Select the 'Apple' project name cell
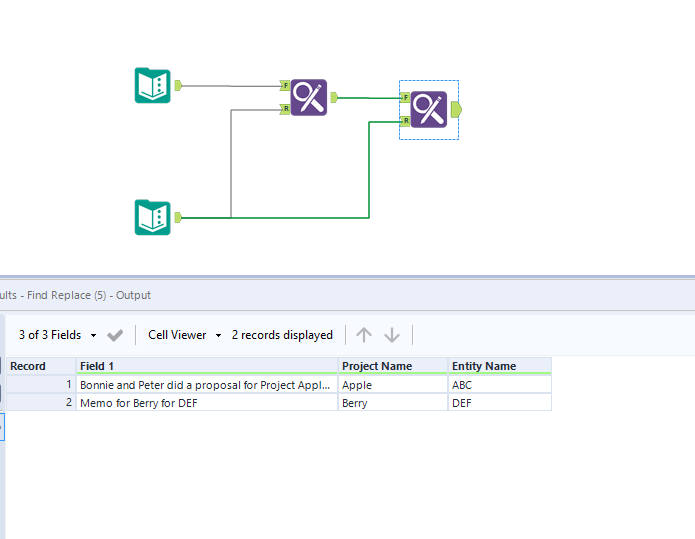 [393, 385]
